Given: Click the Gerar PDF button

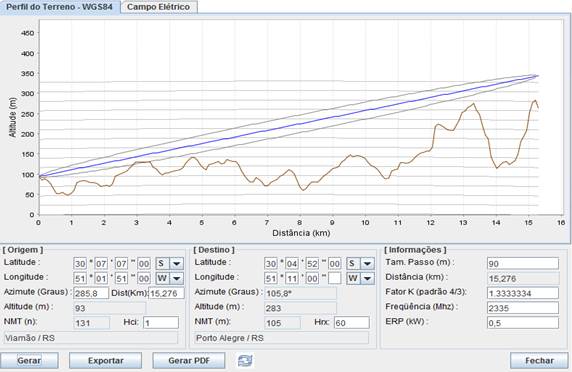Looking at the screenshot, I should click(189, 360).
